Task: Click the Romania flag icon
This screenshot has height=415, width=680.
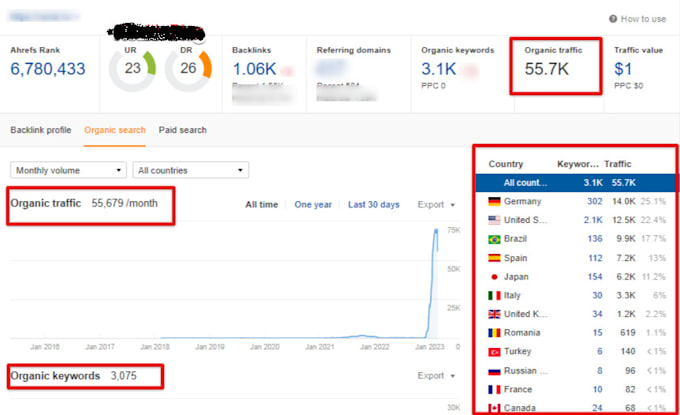Action: [494, 333]
